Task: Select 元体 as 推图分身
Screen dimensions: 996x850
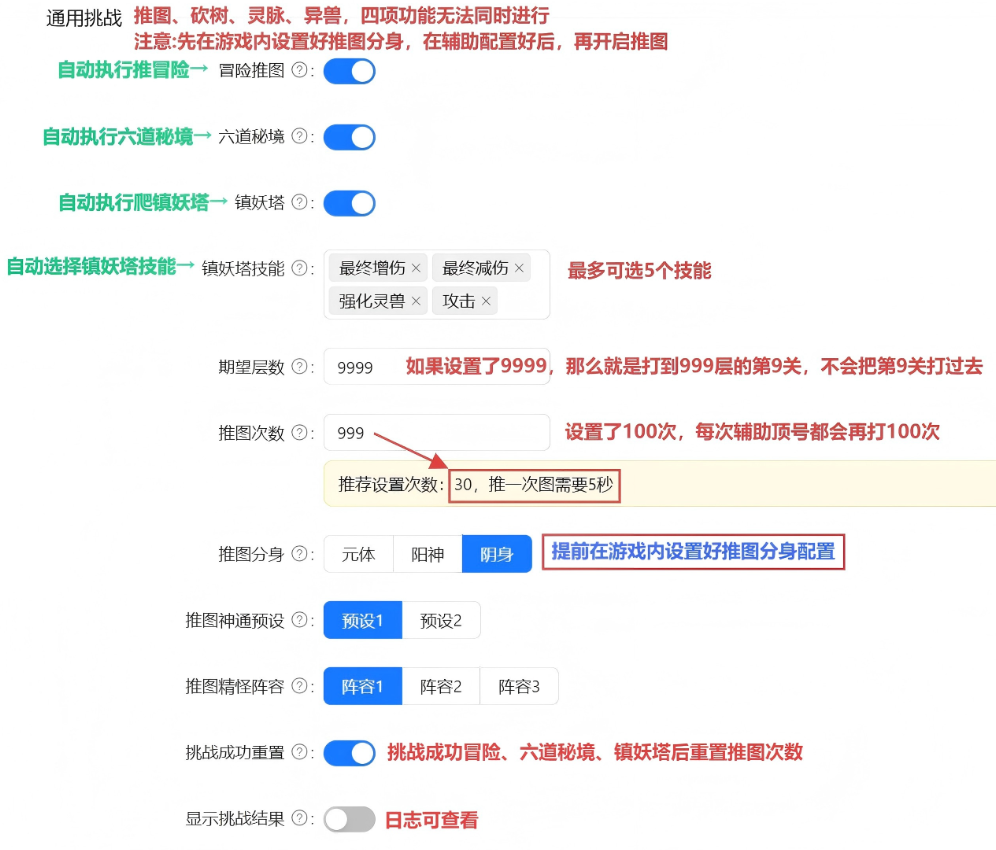Action: point(358,554)
